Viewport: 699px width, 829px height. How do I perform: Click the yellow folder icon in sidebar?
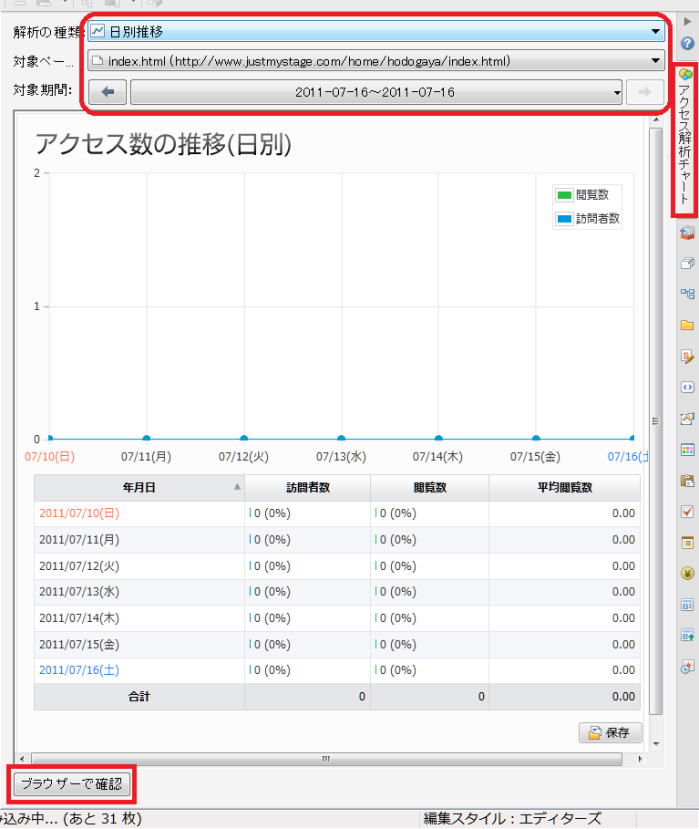[x=687, y=325]
